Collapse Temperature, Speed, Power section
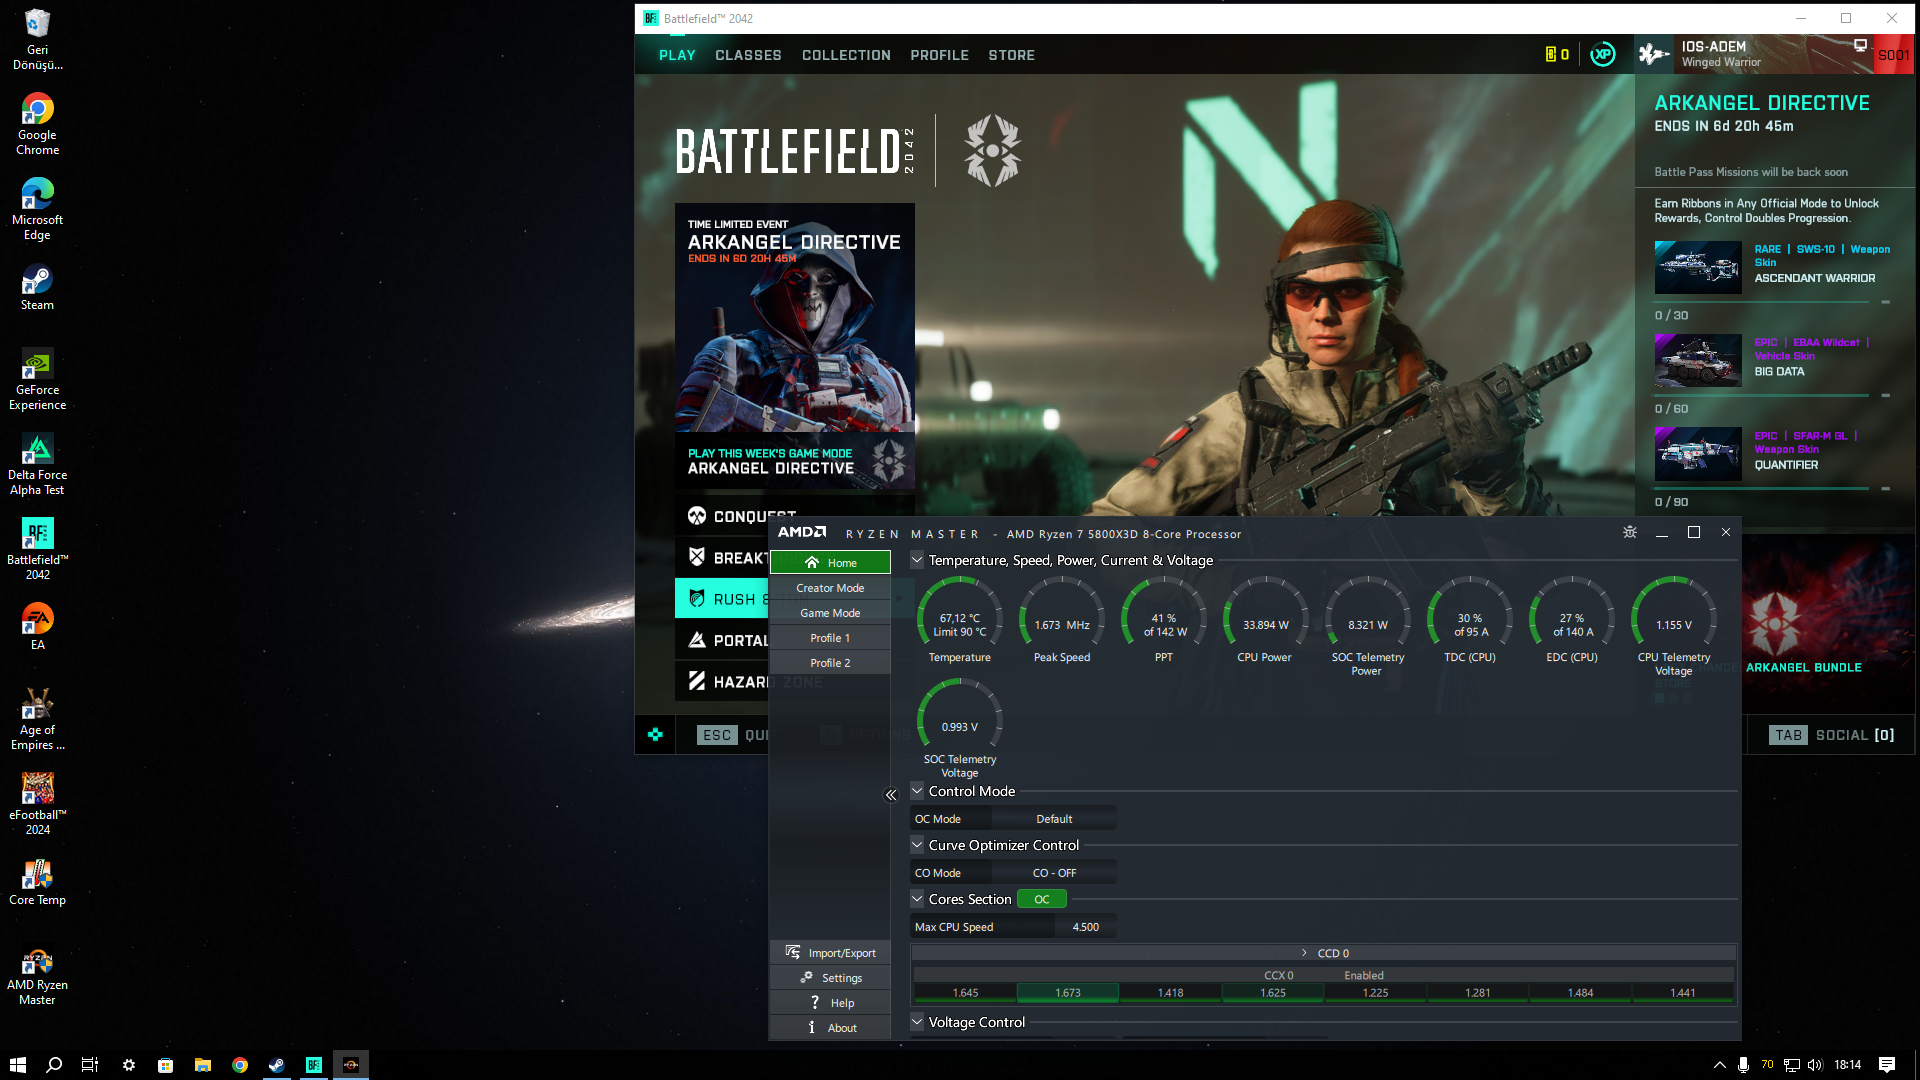This screenshot has width=1920, height=1080. (x=917, y=560)
